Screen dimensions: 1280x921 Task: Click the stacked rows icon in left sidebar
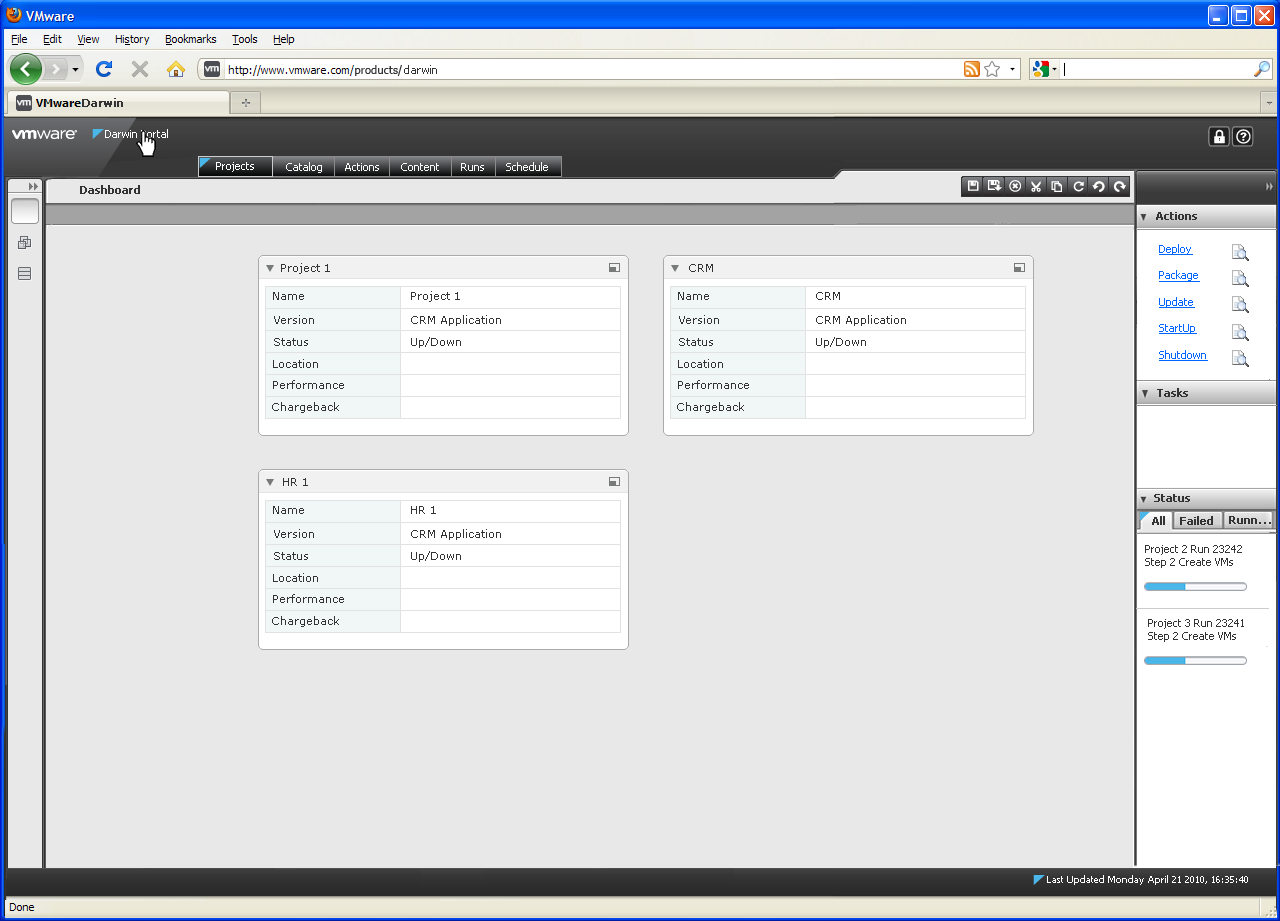(25, 274)
